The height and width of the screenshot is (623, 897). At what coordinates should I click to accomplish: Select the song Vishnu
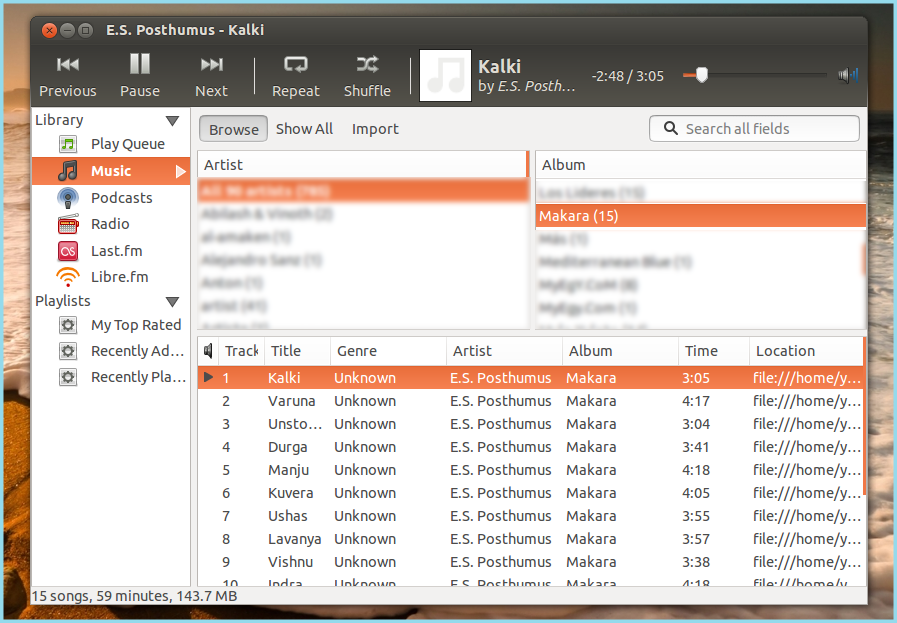[290, 562]
